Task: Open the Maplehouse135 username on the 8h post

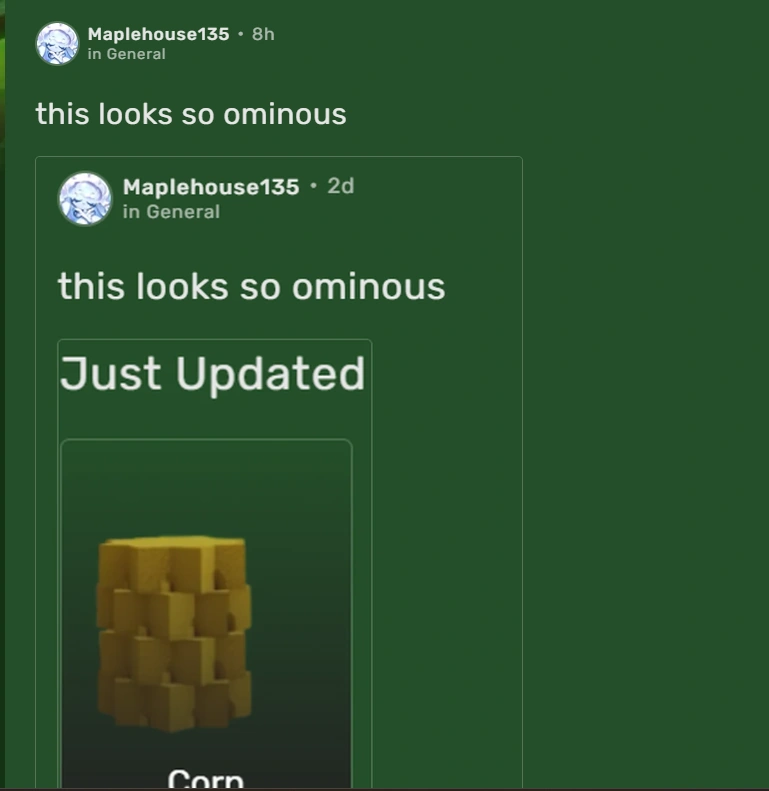Action: coord(158,34)
